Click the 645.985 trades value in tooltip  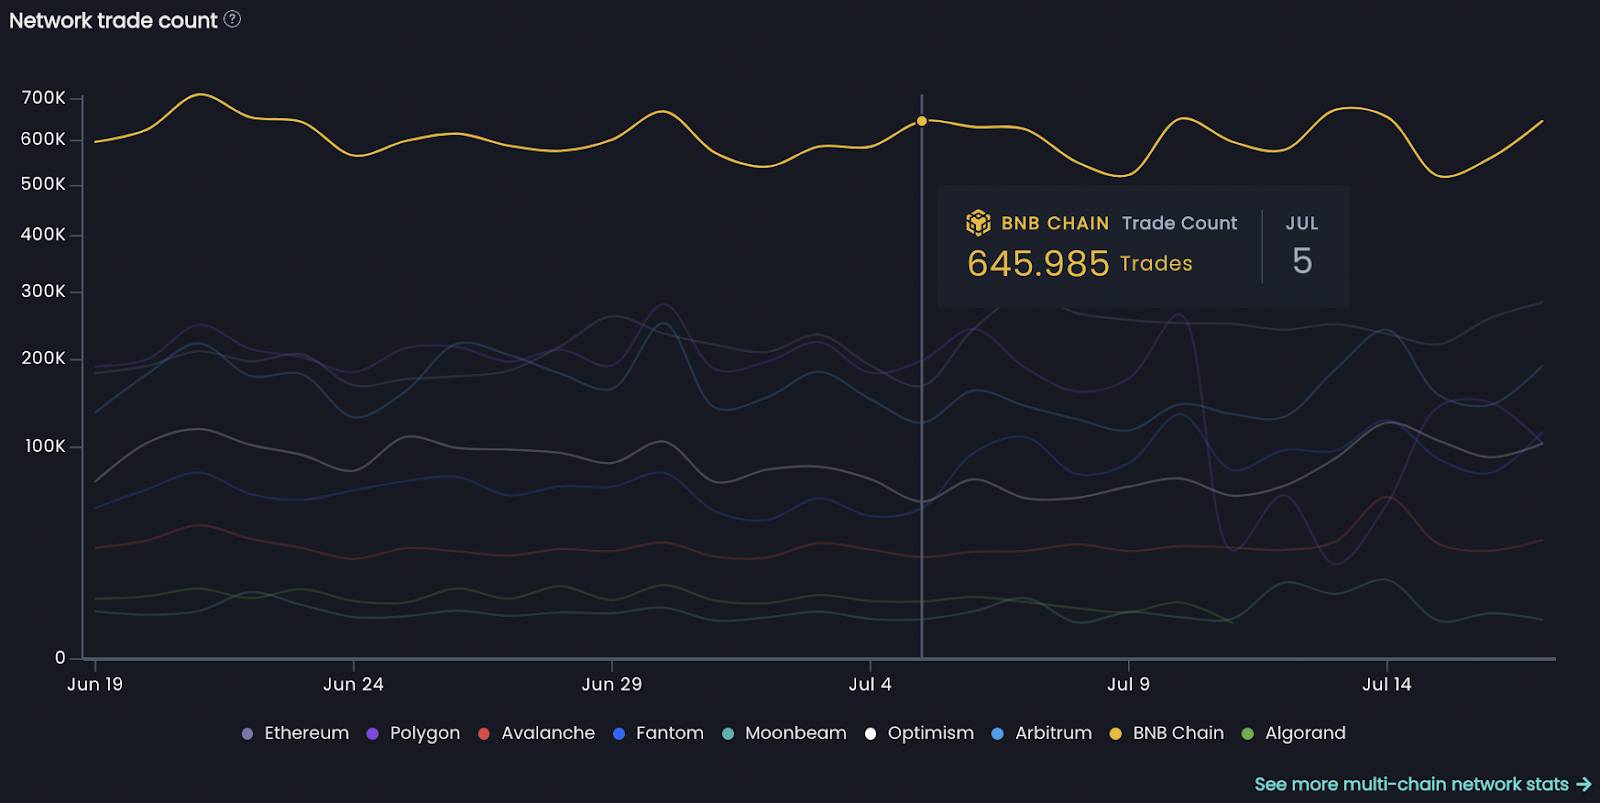tap(1038, 263)
